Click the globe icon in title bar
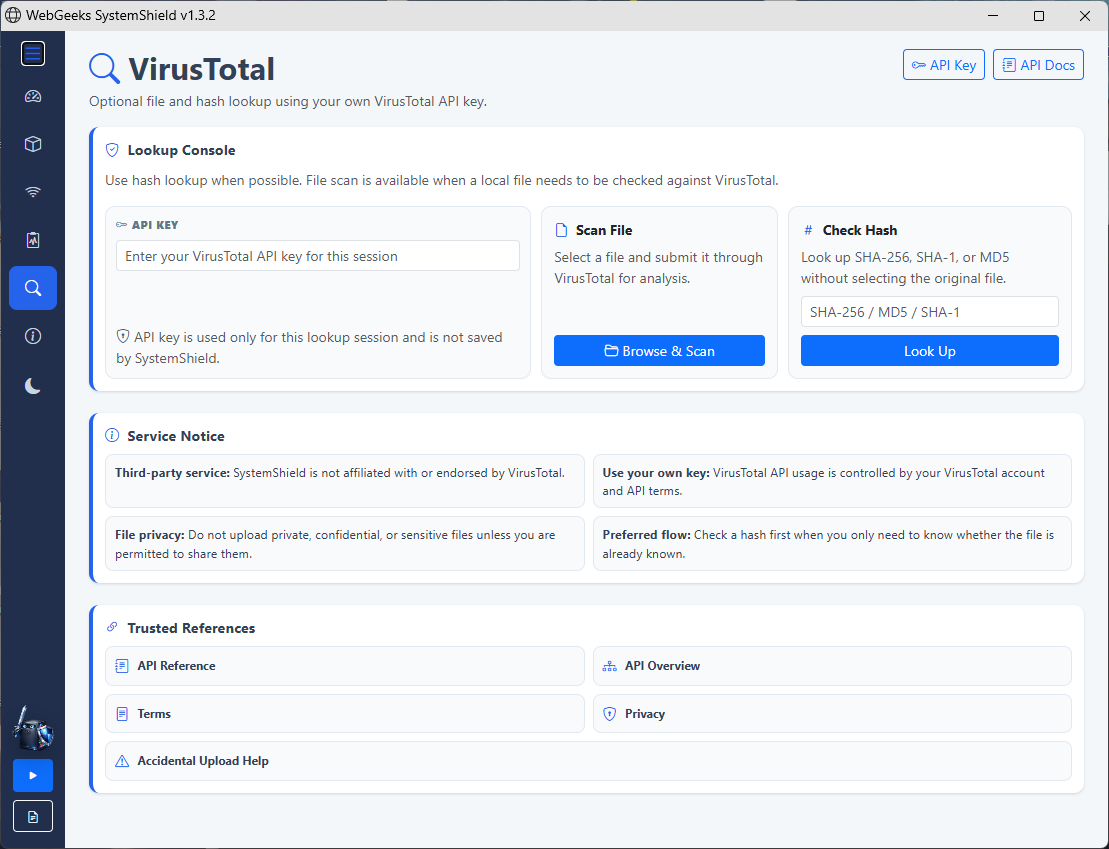Image resolution: width=1109 pixels, height=849 pixels. [x=13, y=16]
